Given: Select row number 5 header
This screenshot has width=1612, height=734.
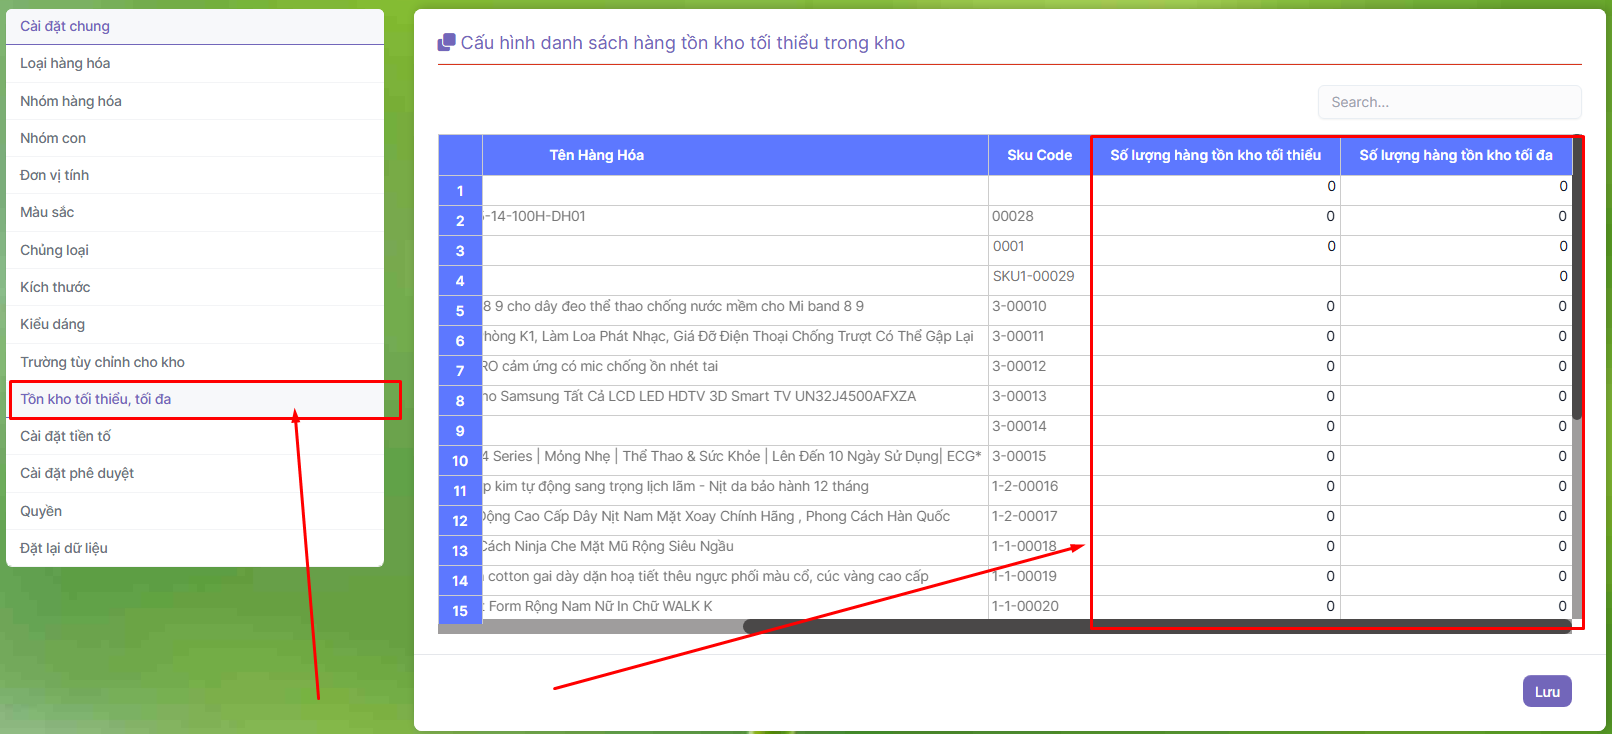Looking at the screenshot, I should pos(460,311).
